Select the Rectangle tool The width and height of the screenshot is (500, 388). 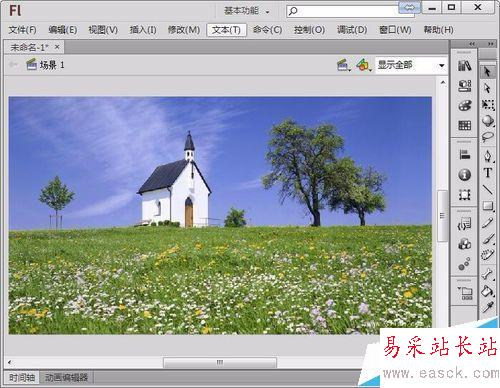(488, 206)
